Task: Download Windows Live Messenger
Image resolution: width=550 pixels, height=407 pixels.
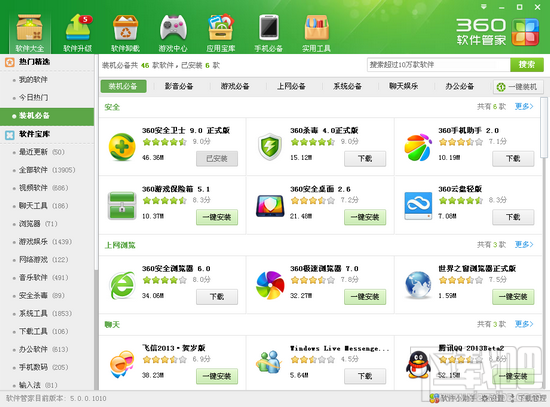Action: point(365,376)
